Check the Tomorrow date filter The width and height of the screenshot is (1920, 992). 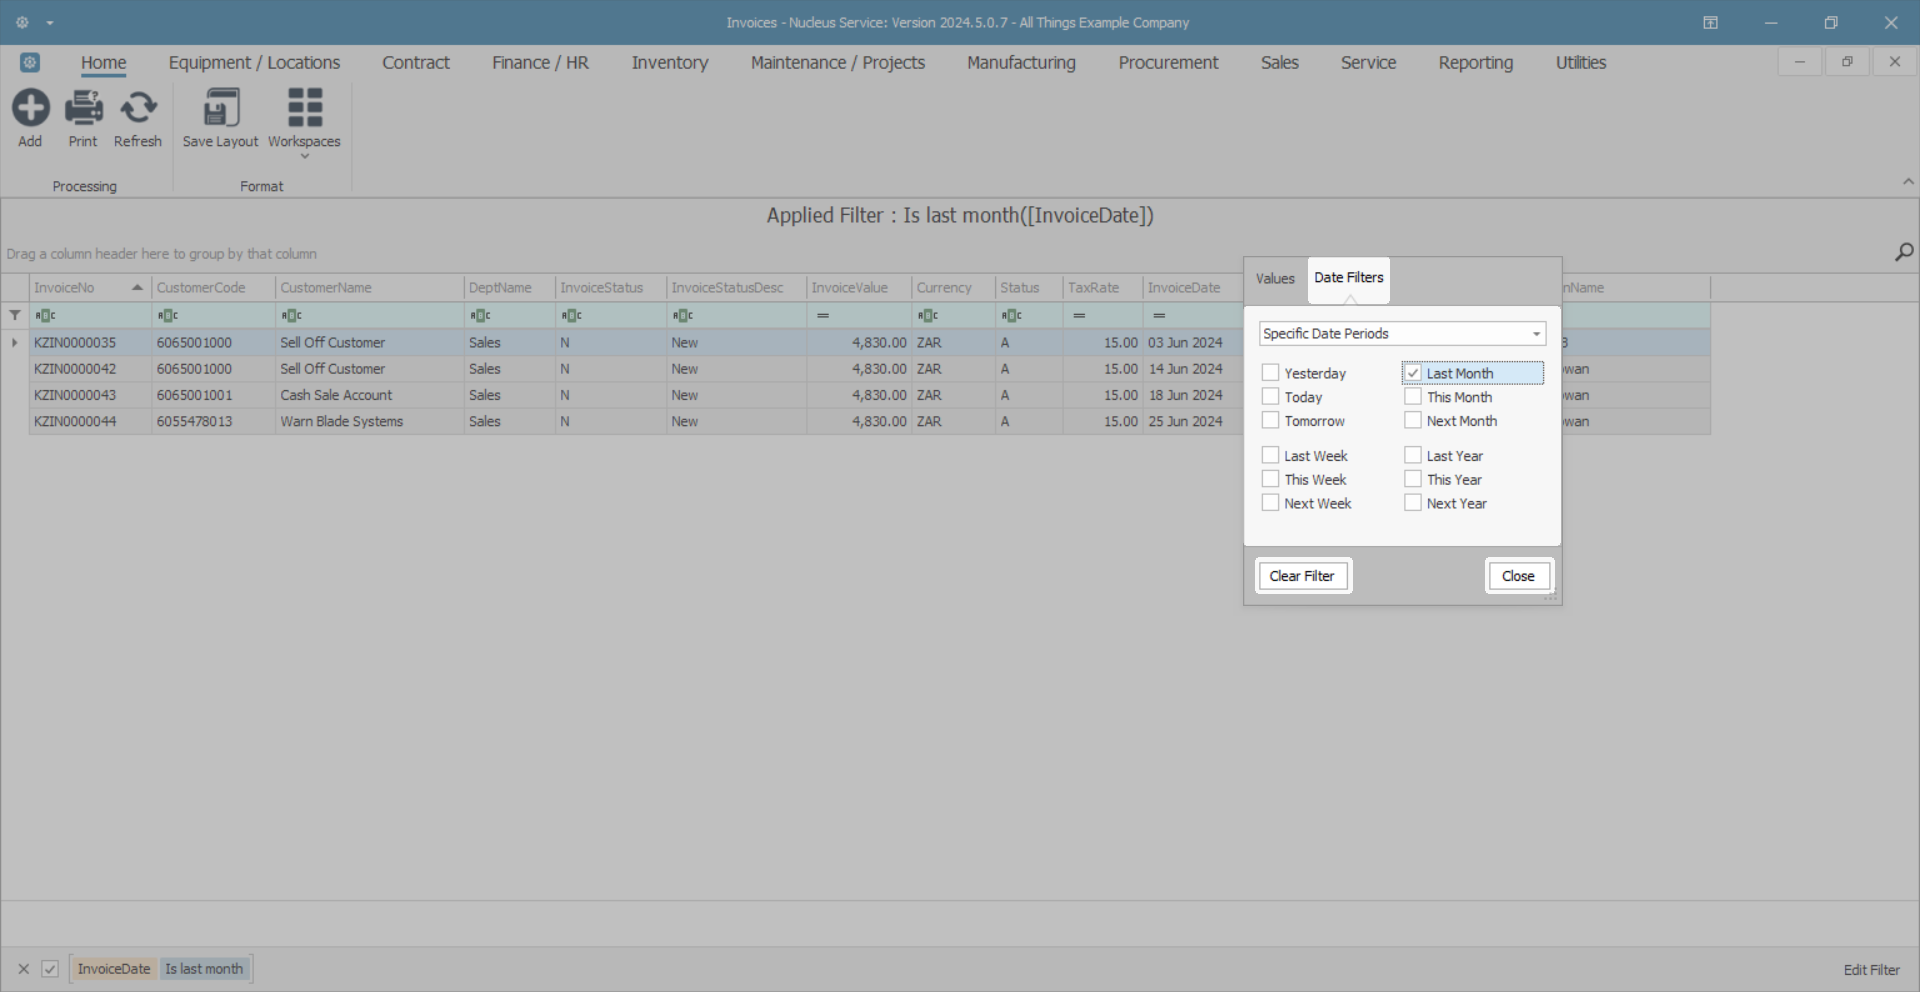1271,421
